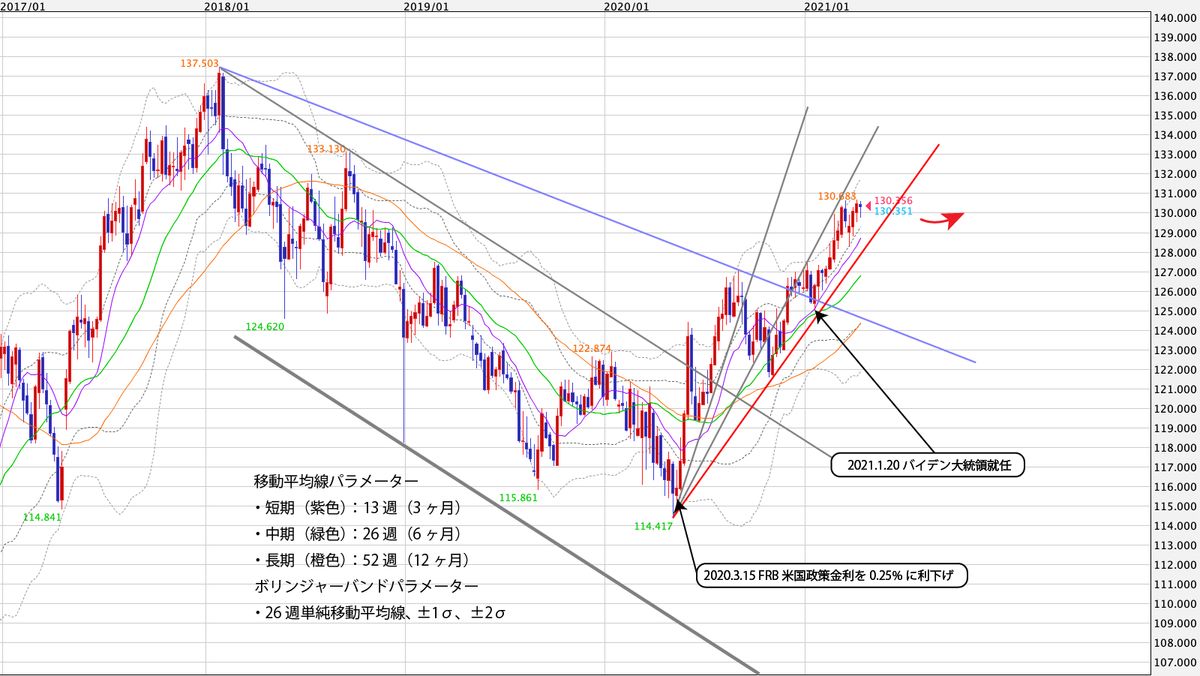
Task: Click the 2017/01 date label
Action: (24, 6)
